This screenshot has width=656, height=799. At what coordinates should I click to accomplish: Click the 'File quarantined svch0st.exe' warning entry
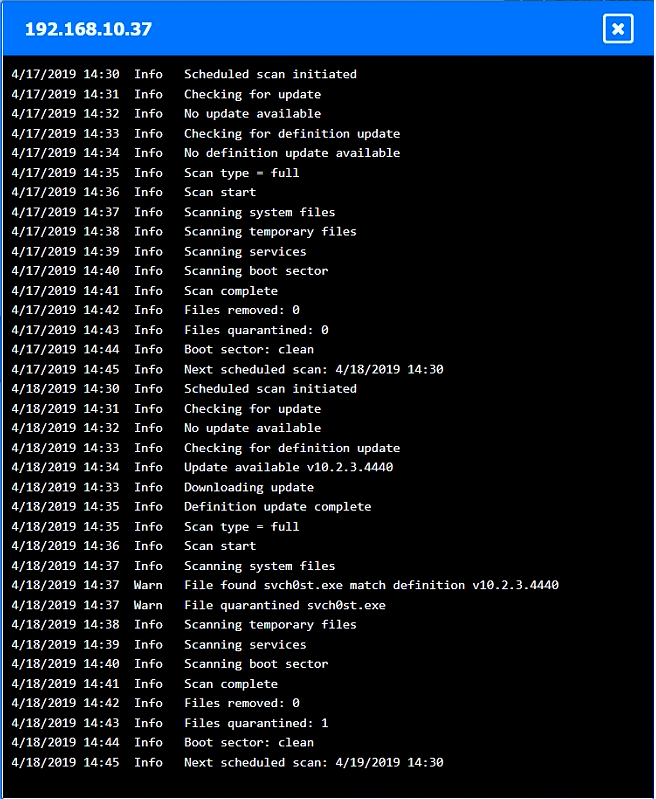[x=285, y=605]
